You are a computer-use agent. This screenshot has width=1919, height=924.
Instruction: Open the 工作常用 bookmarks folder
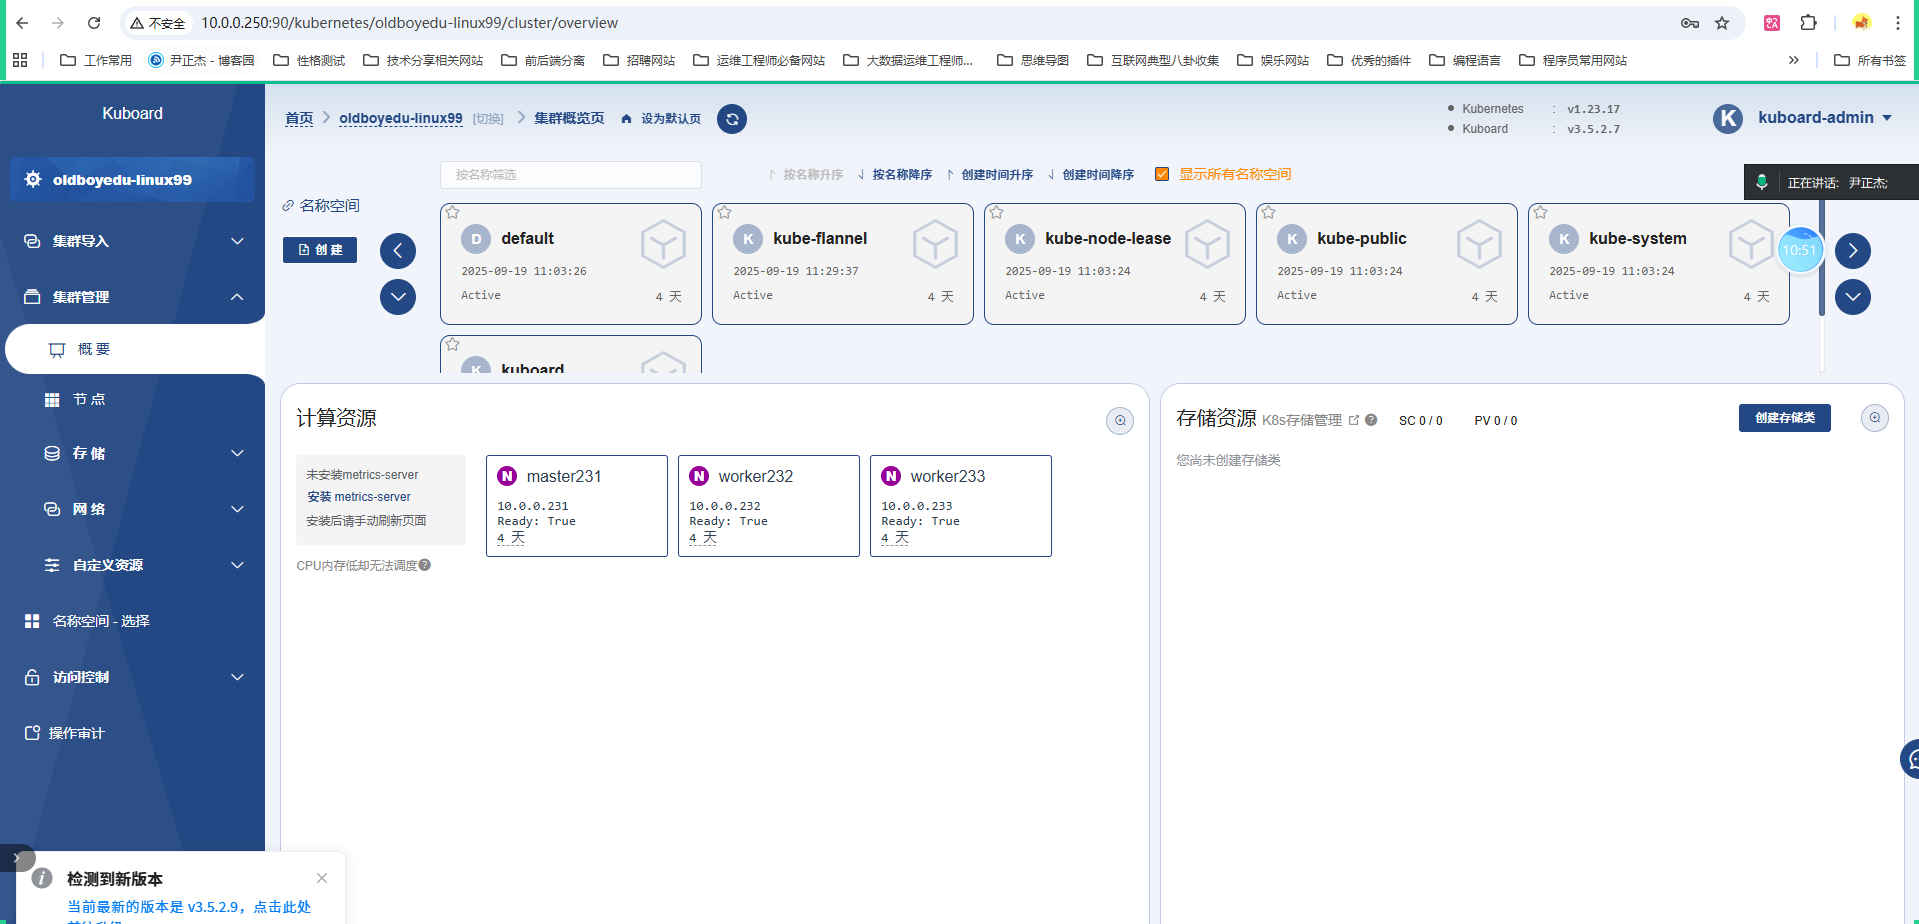[96, 60]
